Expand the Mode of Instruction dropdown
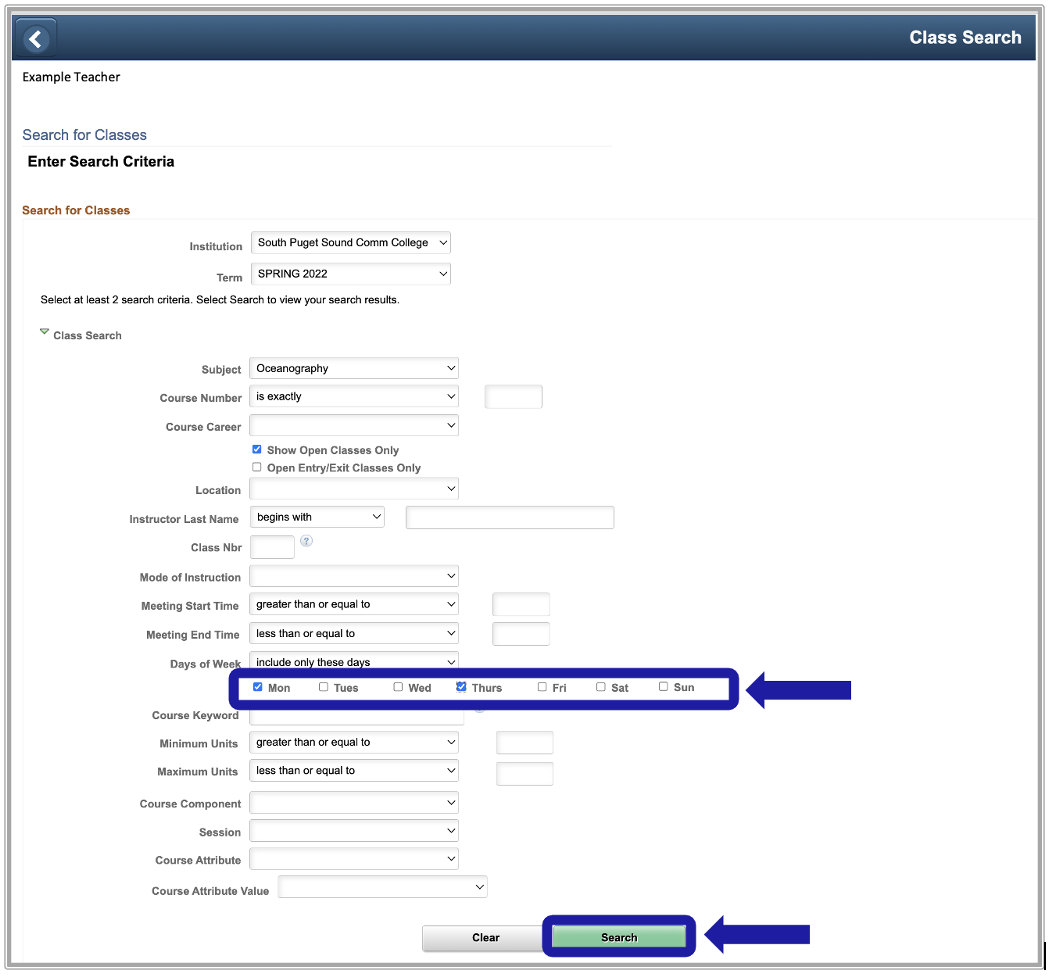The image size is (1052, 976). (354, 577)
